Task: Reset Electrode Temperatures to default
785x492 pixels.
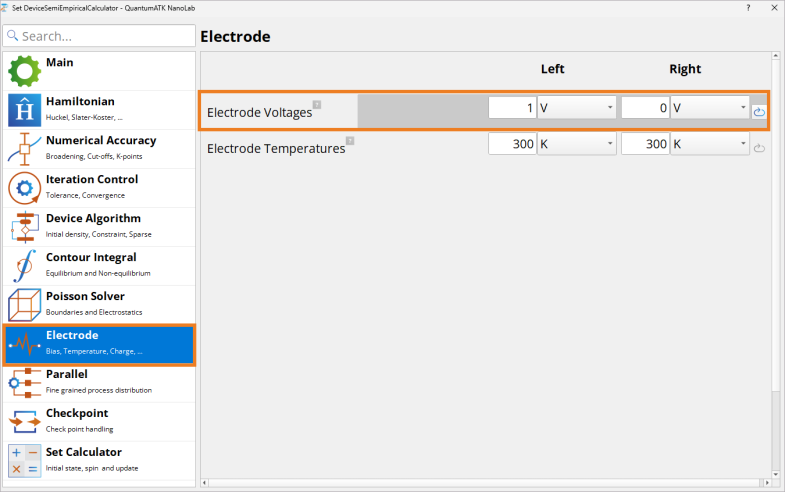Action: tap(759, 148)
